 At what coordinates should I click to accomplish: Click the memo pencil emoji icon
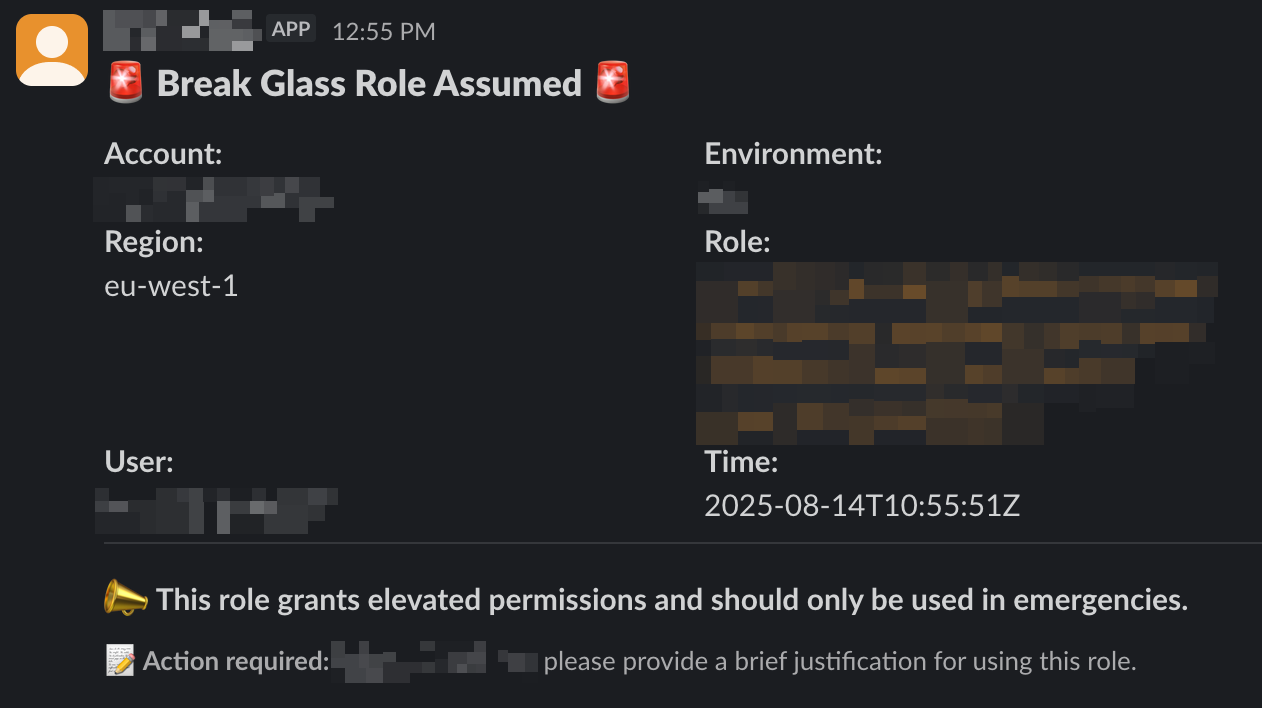tap(120, 661)
